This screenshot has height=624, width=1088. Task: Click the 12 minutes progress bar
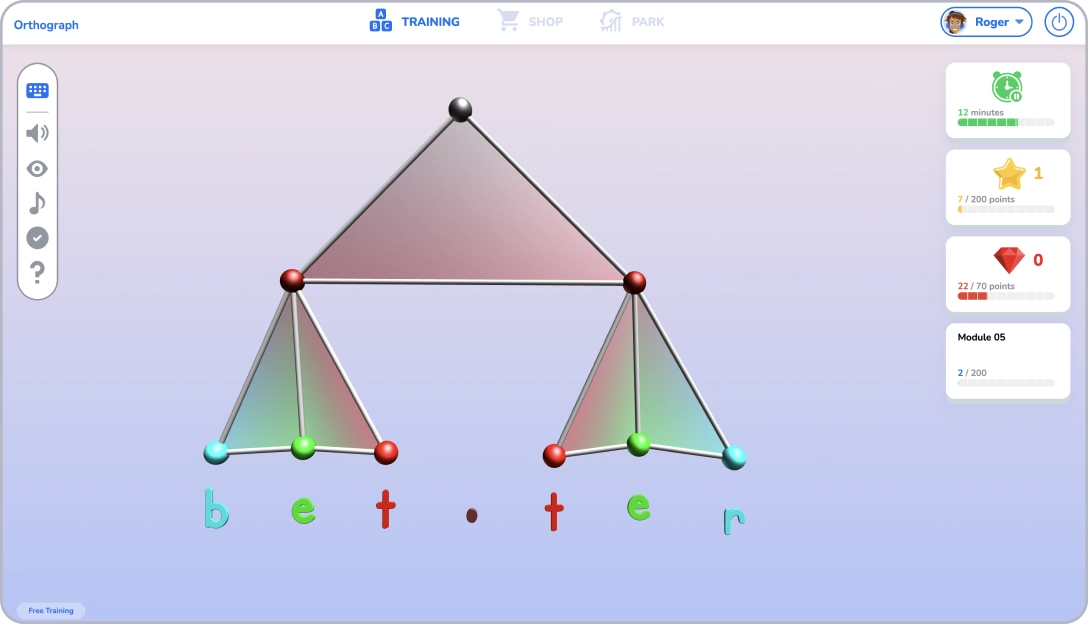tap(1007, 124)
